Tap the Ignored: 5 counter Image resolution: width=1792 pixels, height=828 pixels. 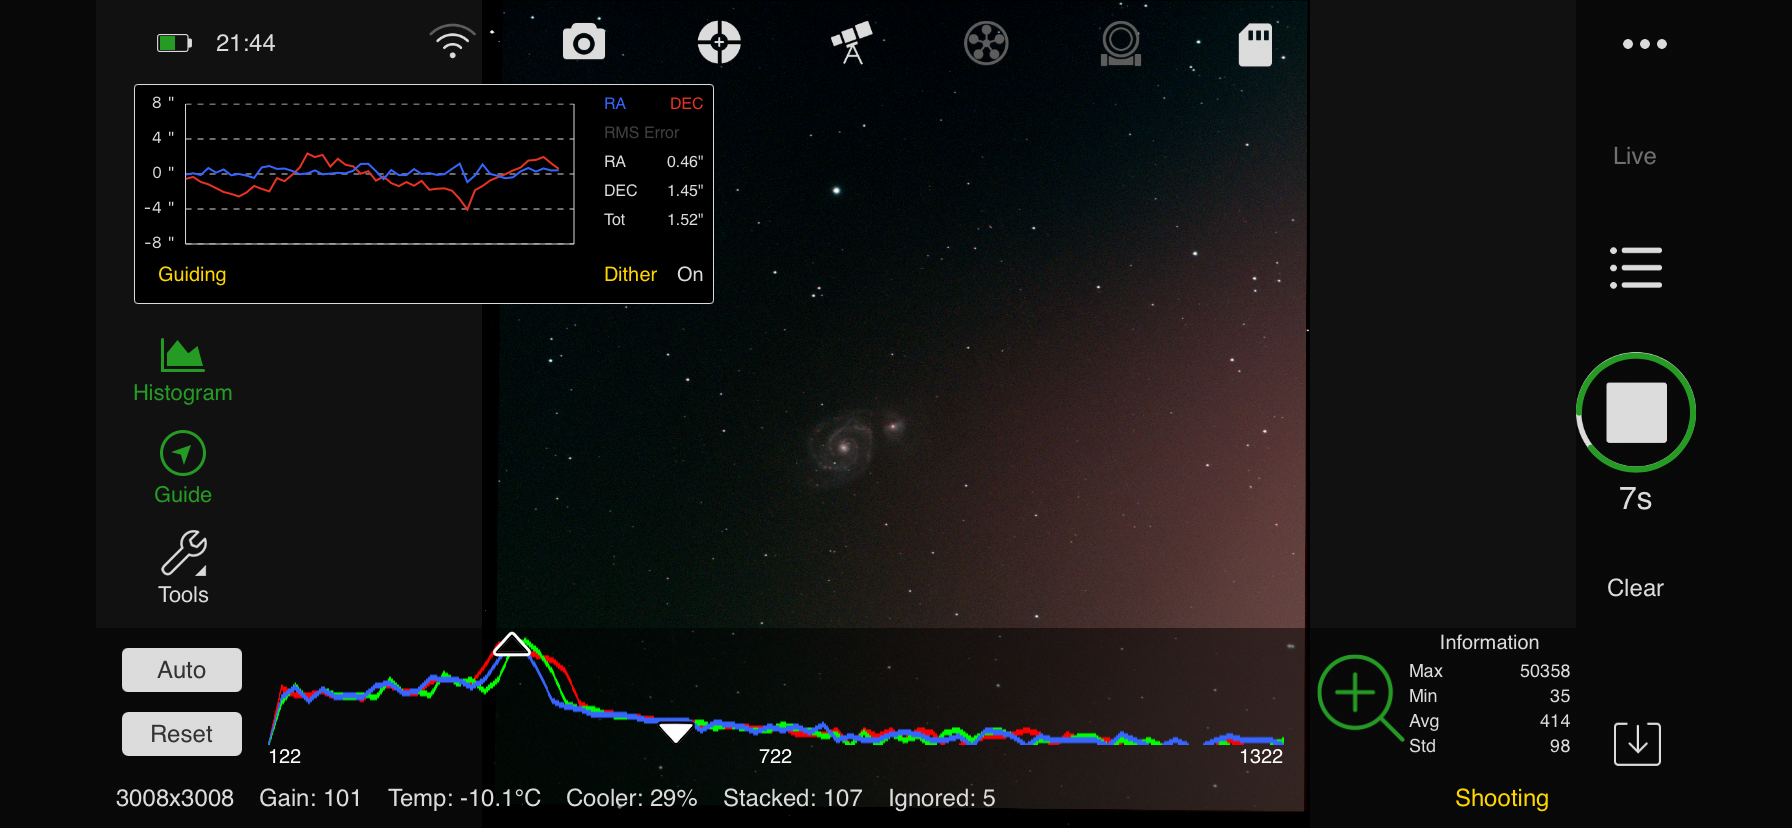click(x=941, y=798)
